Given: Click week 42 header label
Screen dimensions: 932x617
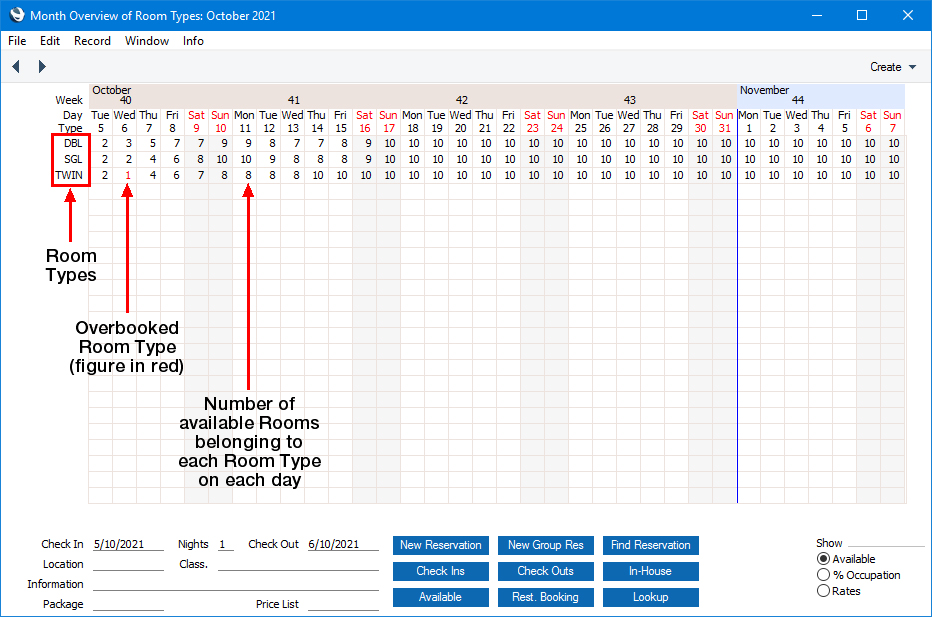Looking at the screenshot, I should tap(462, 100).
